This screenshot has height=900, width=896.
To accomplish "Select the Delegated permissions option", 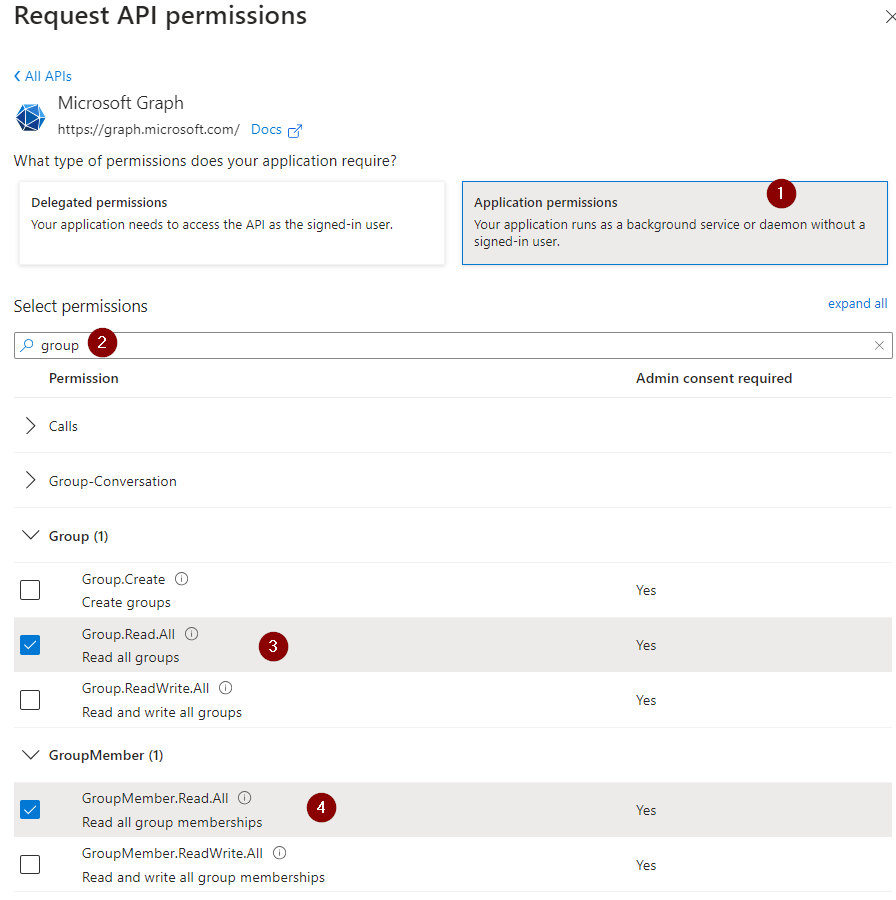I will 231,222.
